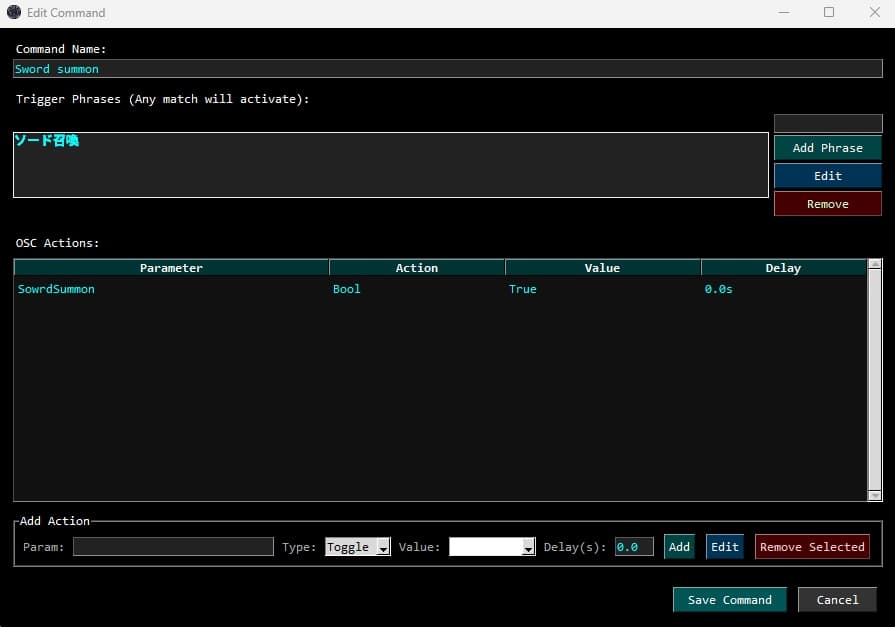Click the Add Phrase button
Viewport: 895px width, 627px height.
coord(827,148)
